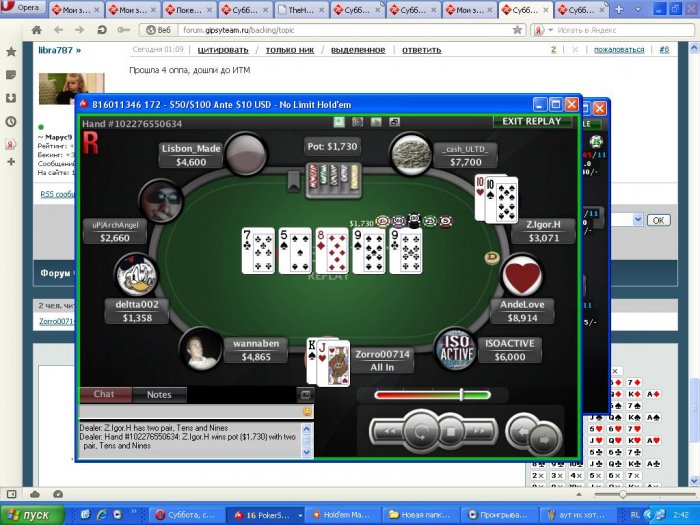Click the chat input field

[x=191, y=411]
